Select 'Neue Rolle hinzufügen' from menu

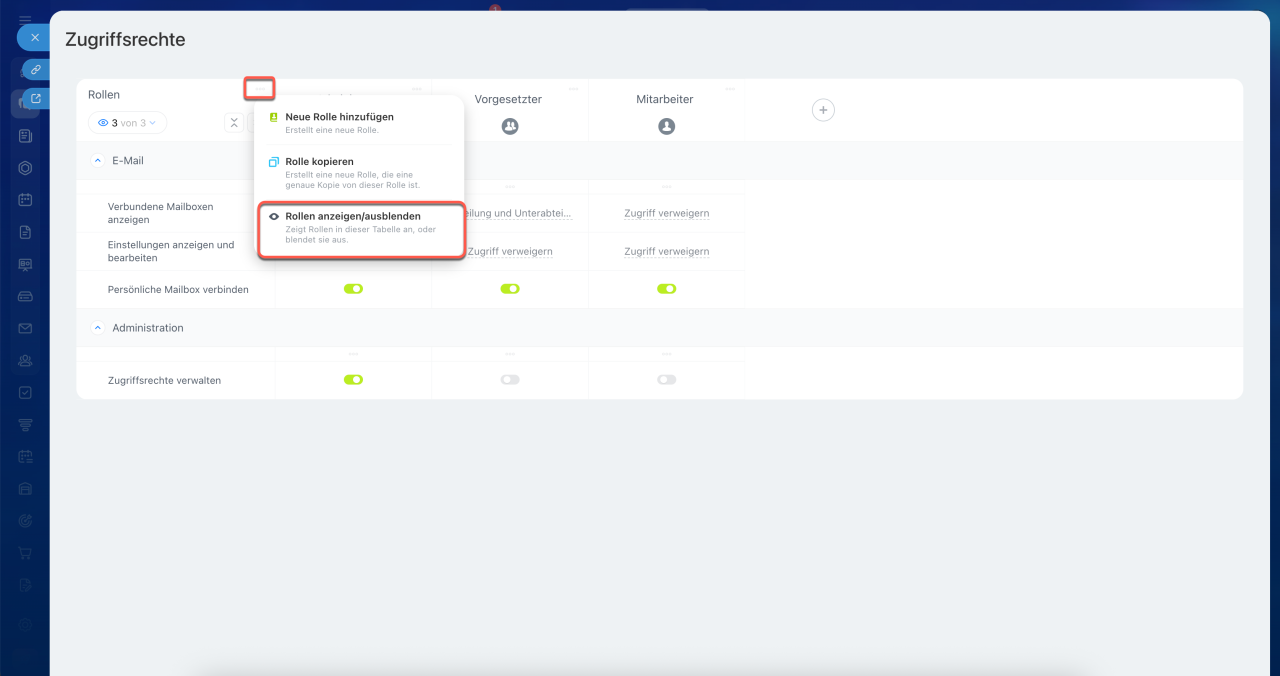coord(339,117)
